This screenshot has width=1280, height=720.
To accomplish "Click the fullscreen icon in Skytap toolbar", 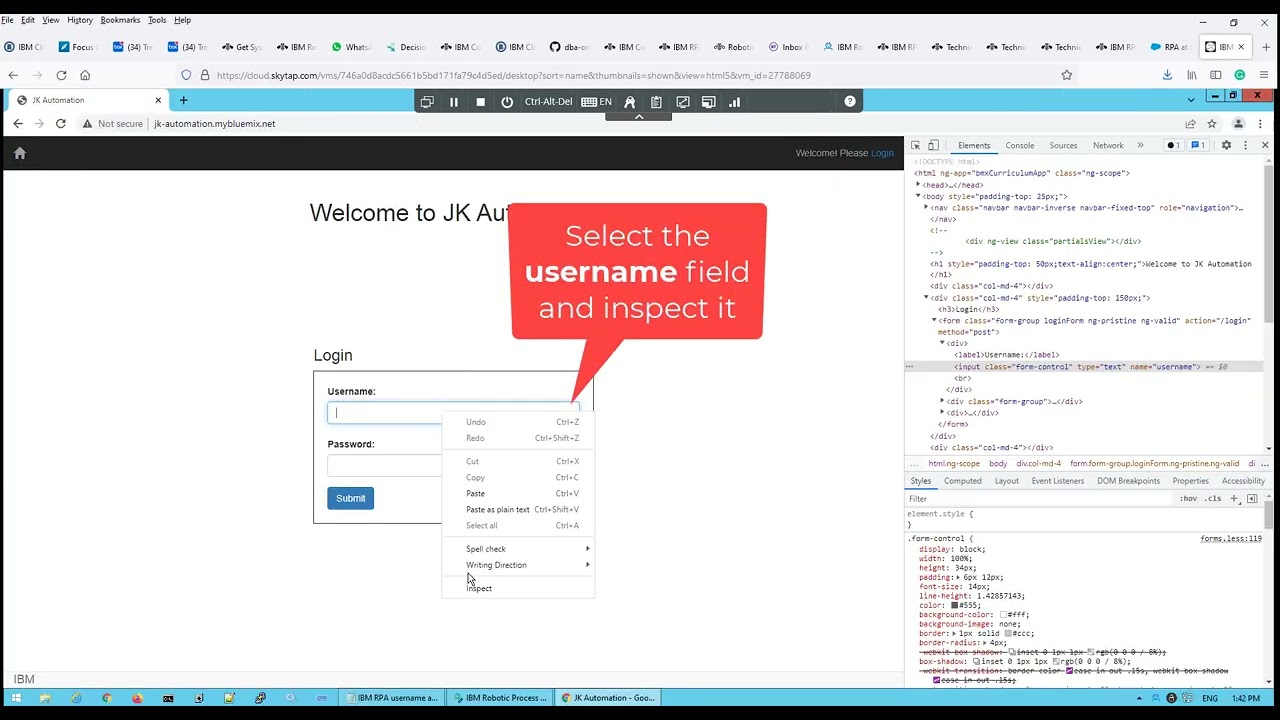I will point(683,102).
